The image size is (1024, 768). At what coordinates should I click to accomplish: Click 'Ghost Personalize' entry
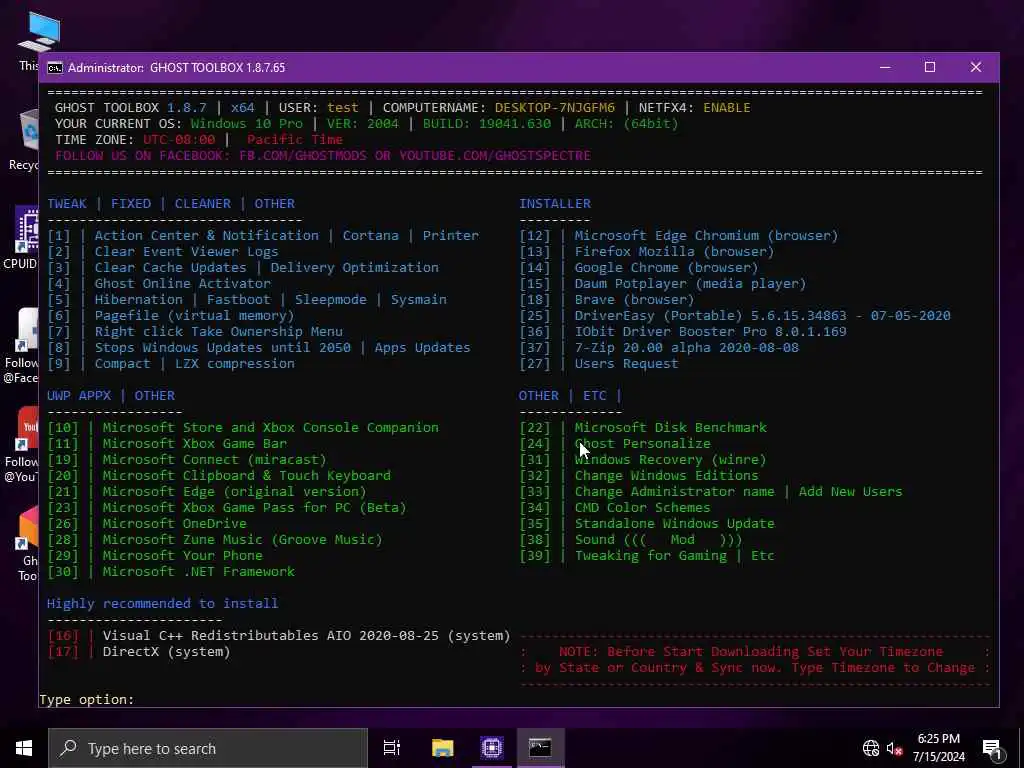point(643,443)
